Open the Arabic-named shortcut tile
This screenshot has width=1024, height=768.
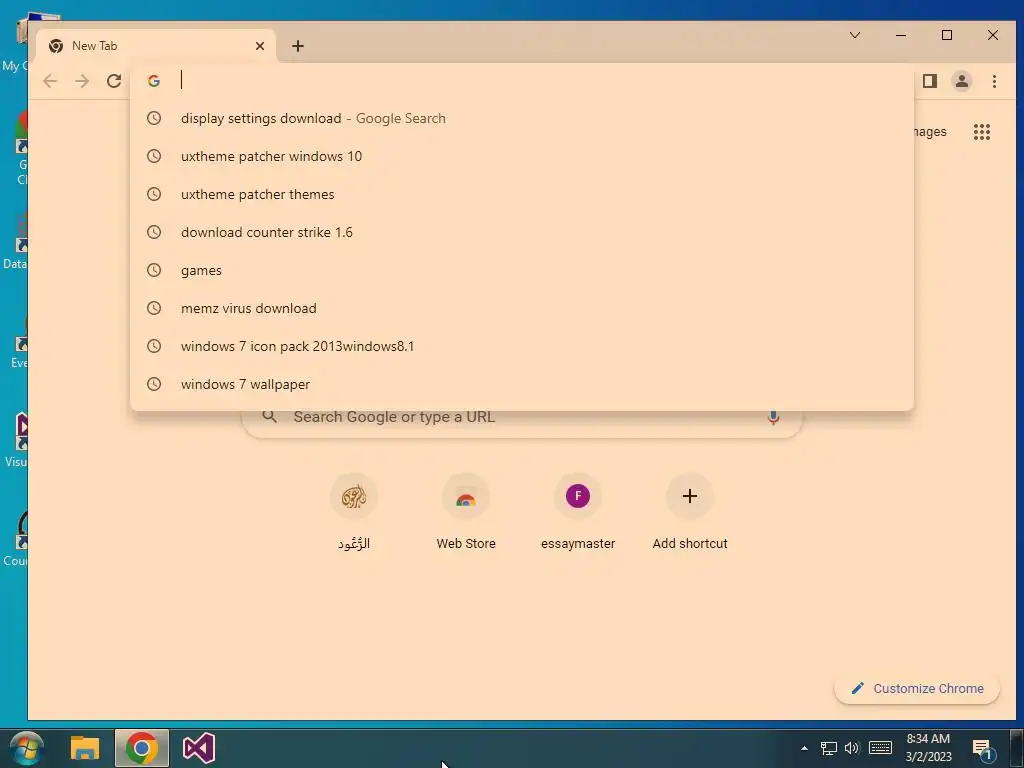pyautogui.click(x=354, y=513)
